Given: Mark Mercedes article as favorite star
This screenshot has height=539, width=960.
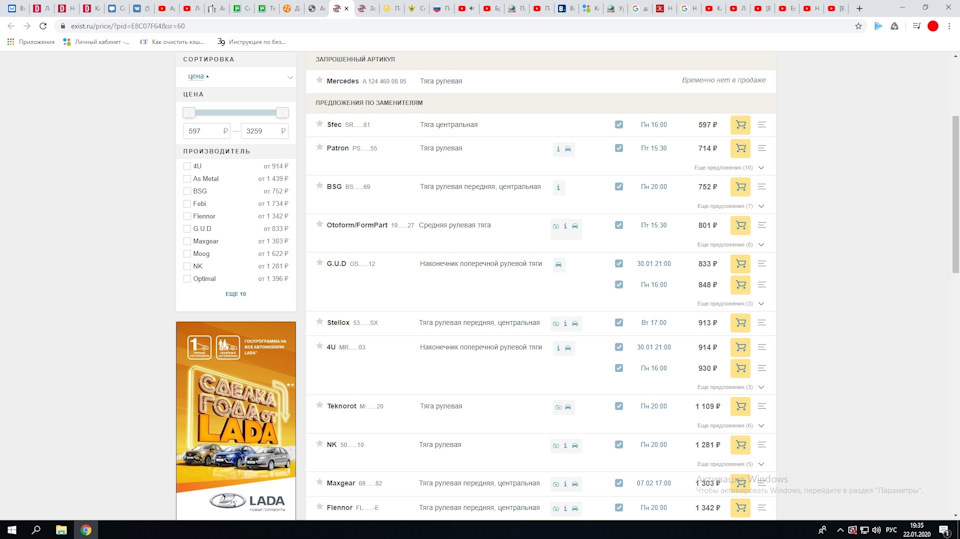Looking at the screenshot, I should [319, 80].
